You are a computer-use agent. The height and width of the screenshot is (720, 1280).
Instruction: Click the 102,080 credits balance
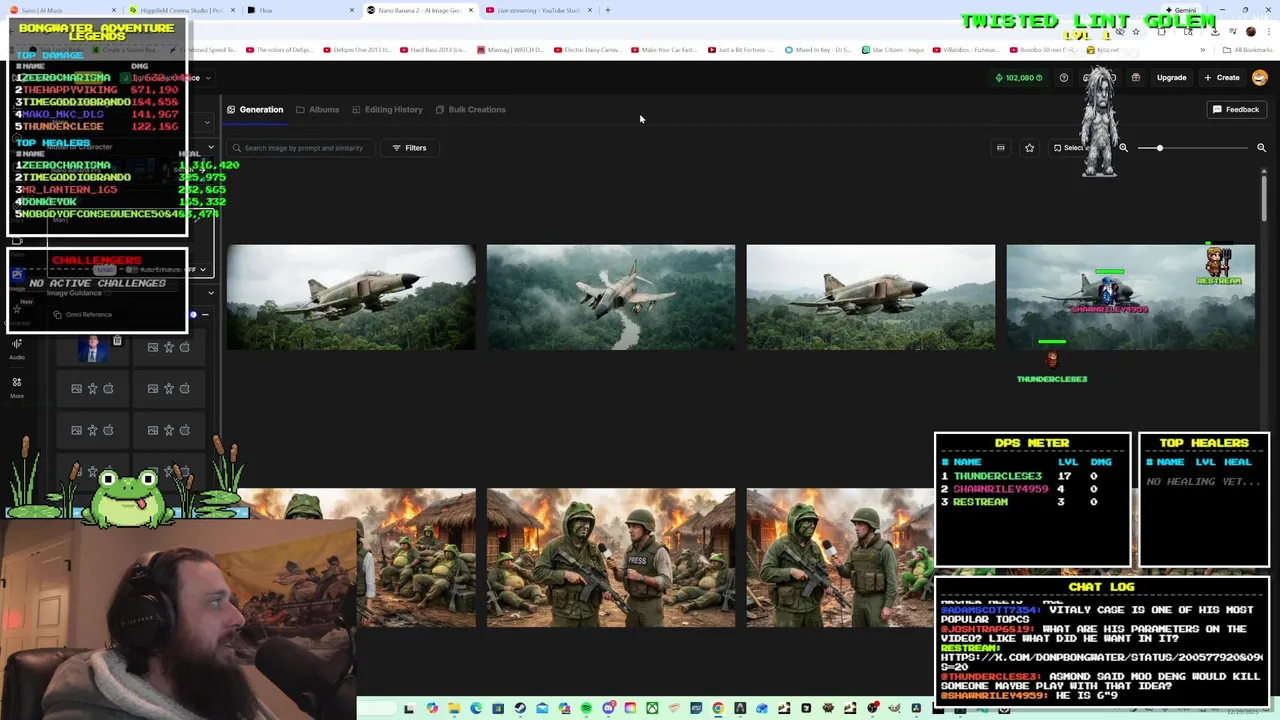(1019, 78)
